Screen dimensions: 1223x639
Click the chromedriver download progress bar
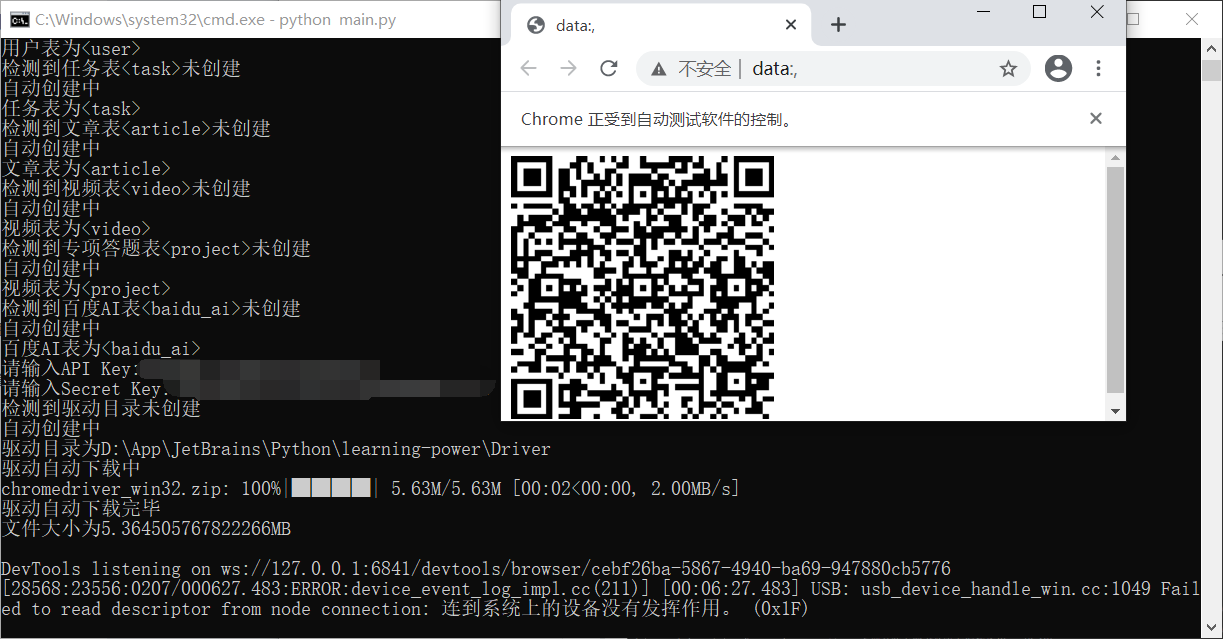pyautogui.click(x=330, y=488)
